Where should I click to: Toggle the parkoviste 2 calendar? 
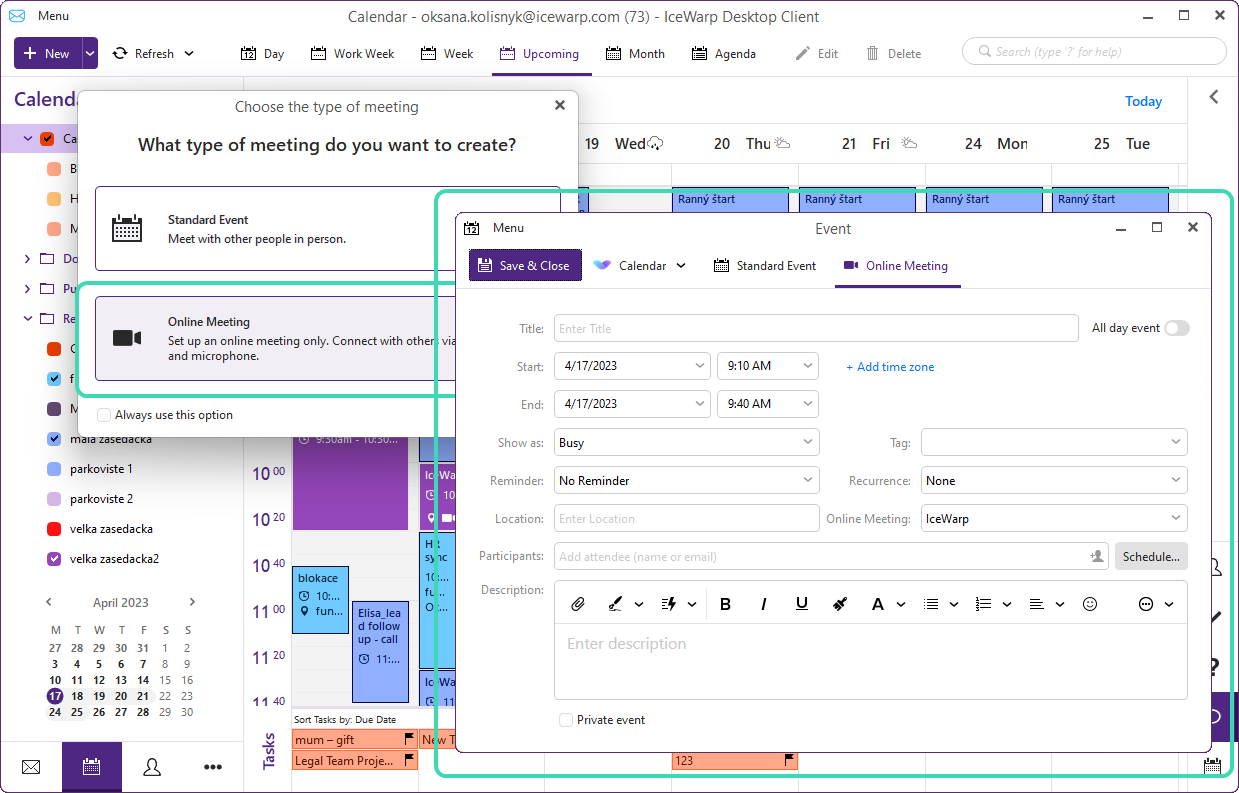coord(55,499)
